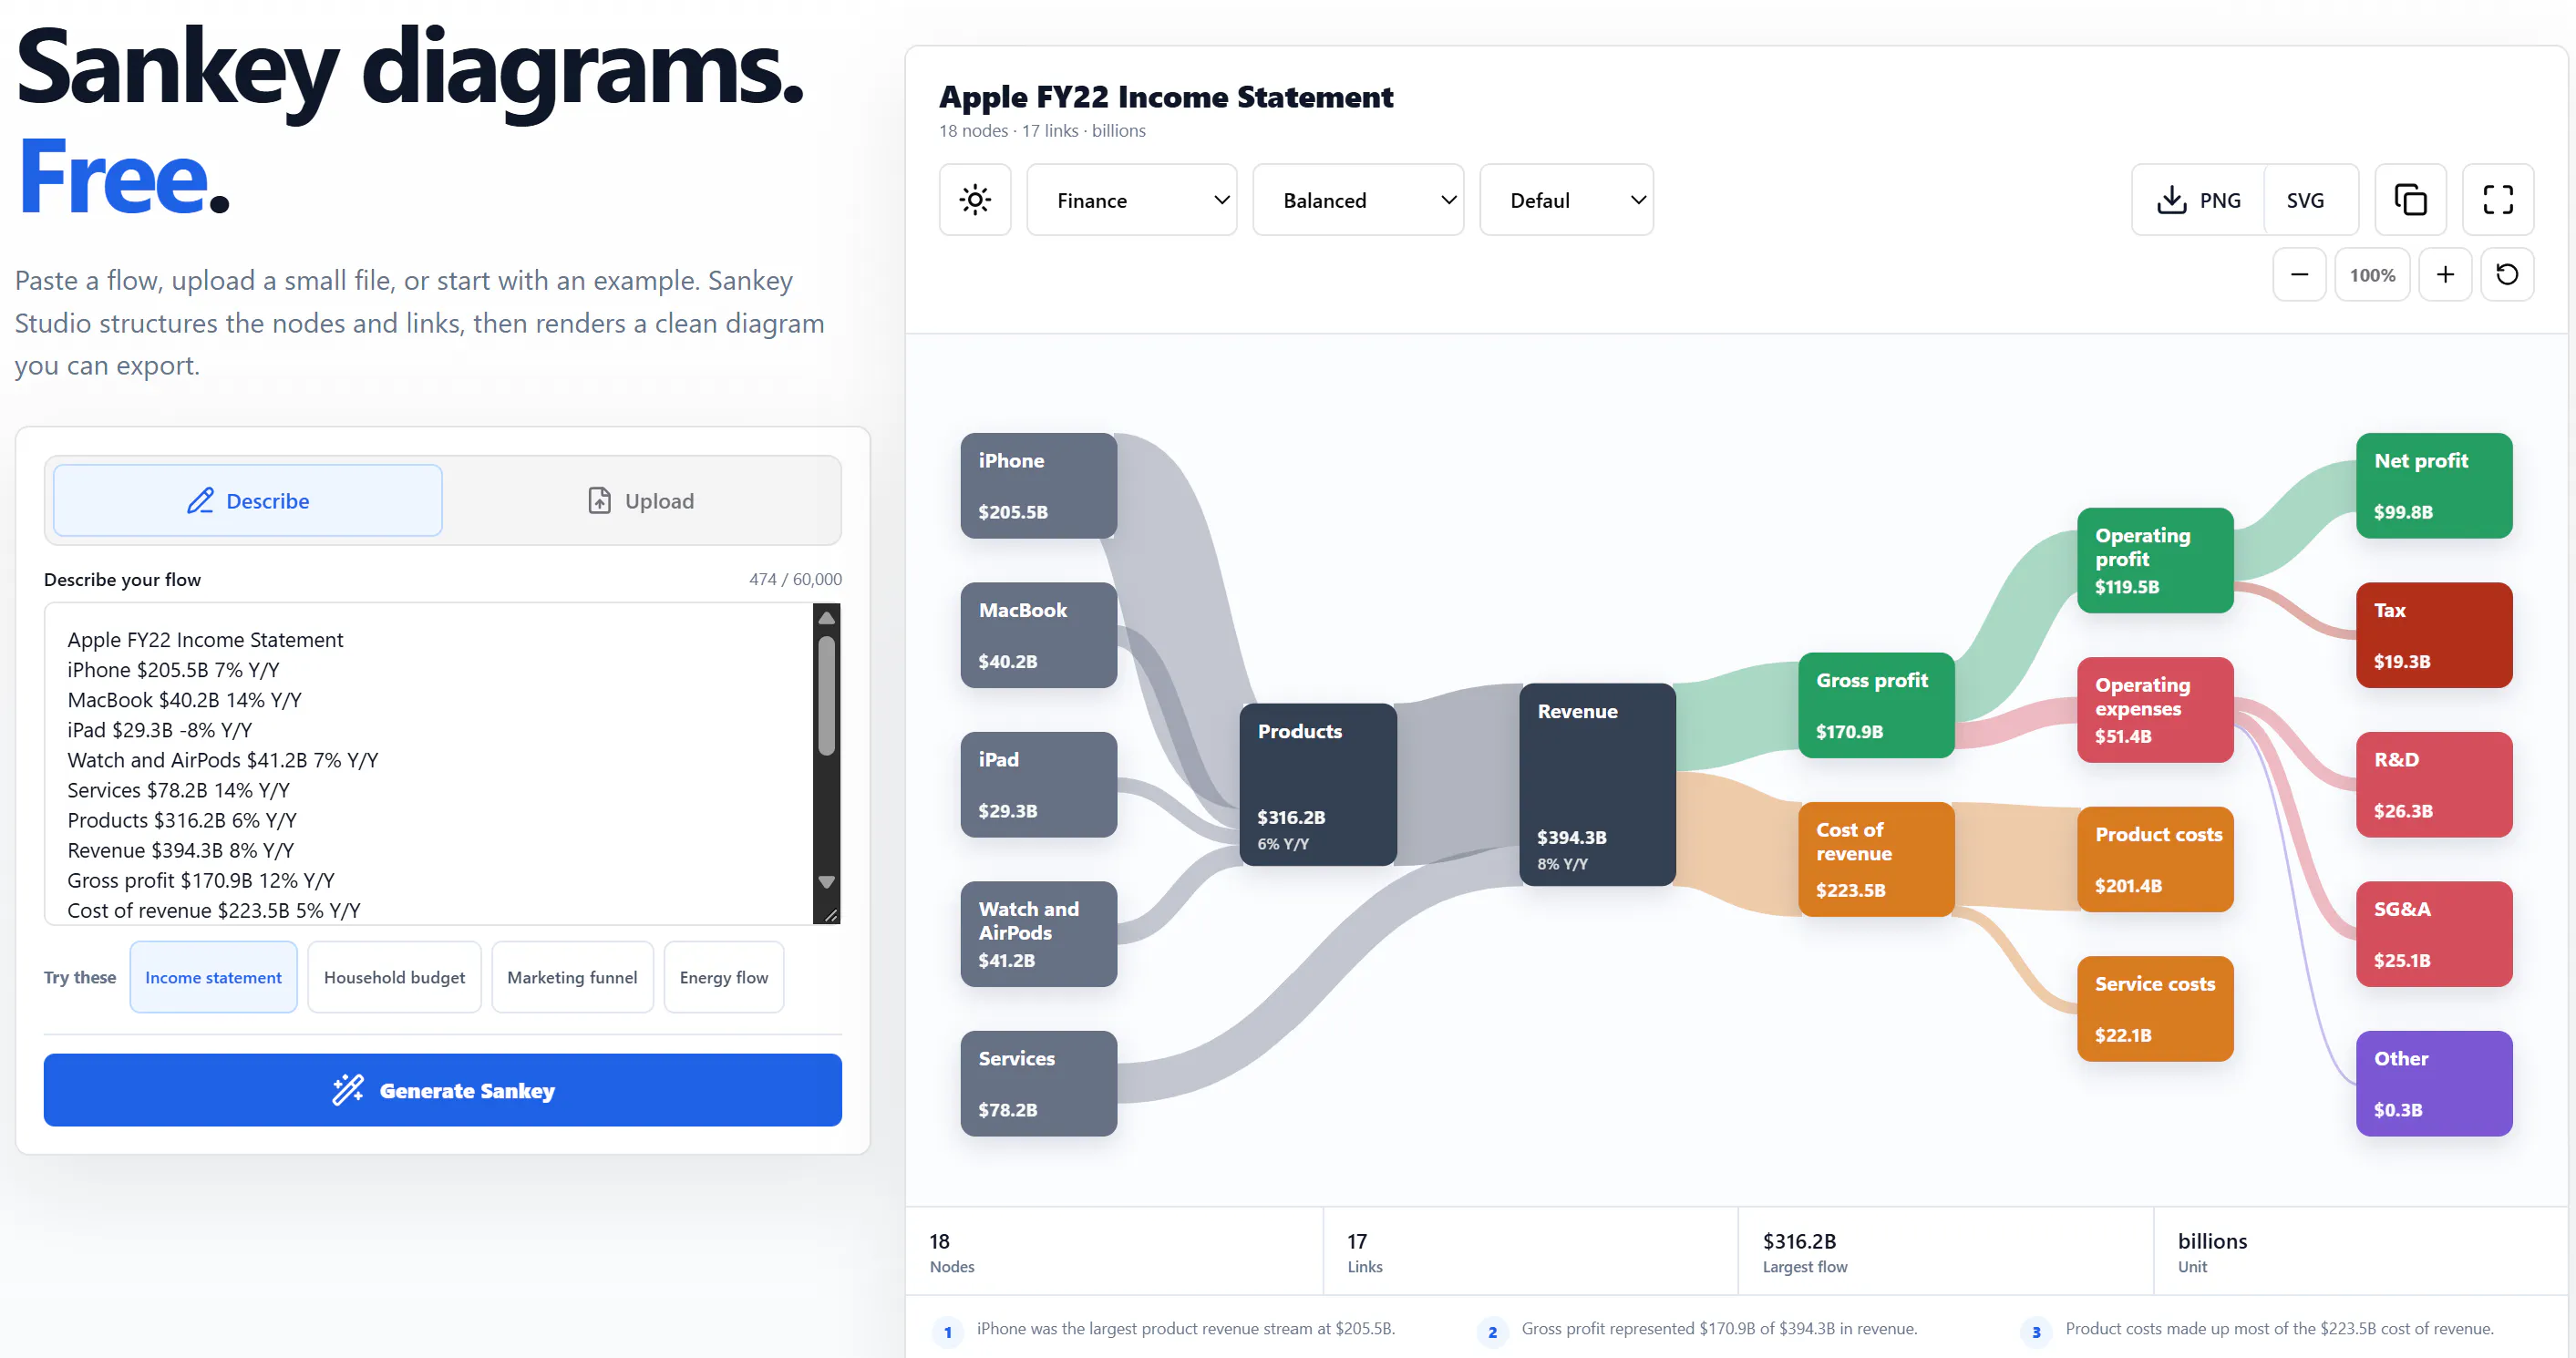
Task: Select the iPhone $205.5B node
Action: [1039, 486]
